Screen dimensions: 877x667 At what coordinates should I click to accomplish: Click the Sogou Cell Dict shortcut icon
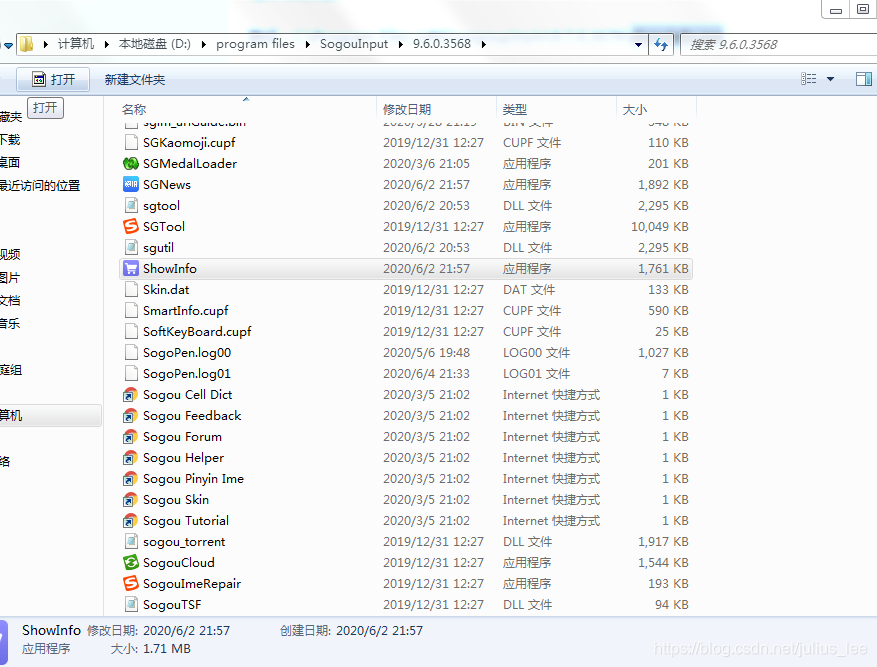[131, 395]
